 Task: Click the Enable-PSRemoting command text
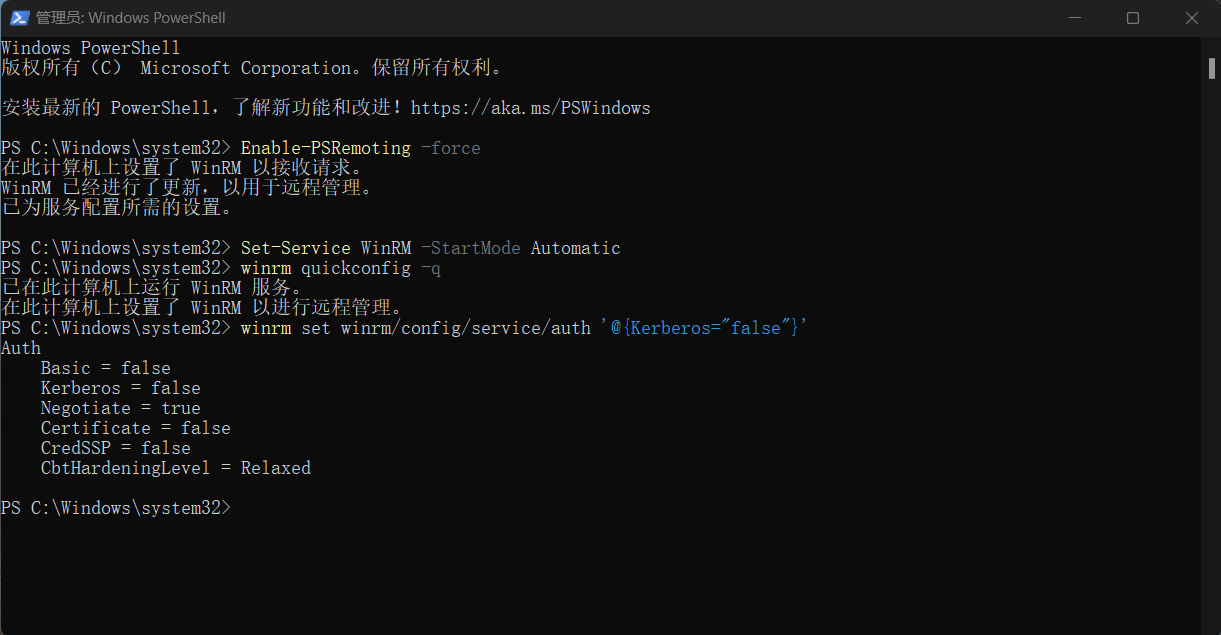pyautogui.click(x=326, y=148)
